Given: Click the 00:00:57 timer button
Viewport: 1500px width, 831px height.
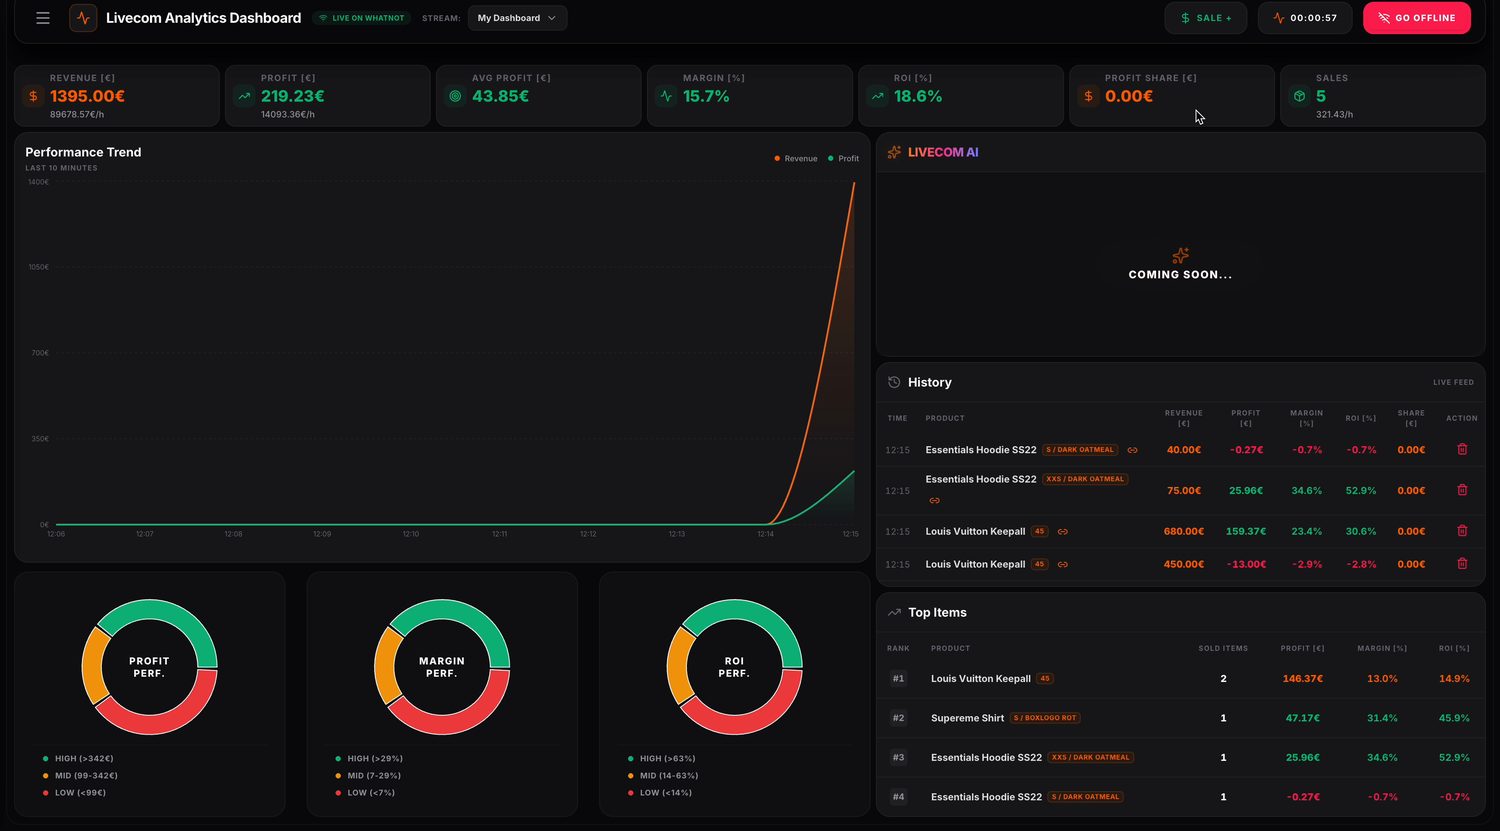Looking at the screenshot, I should [x=1305, y=18].
